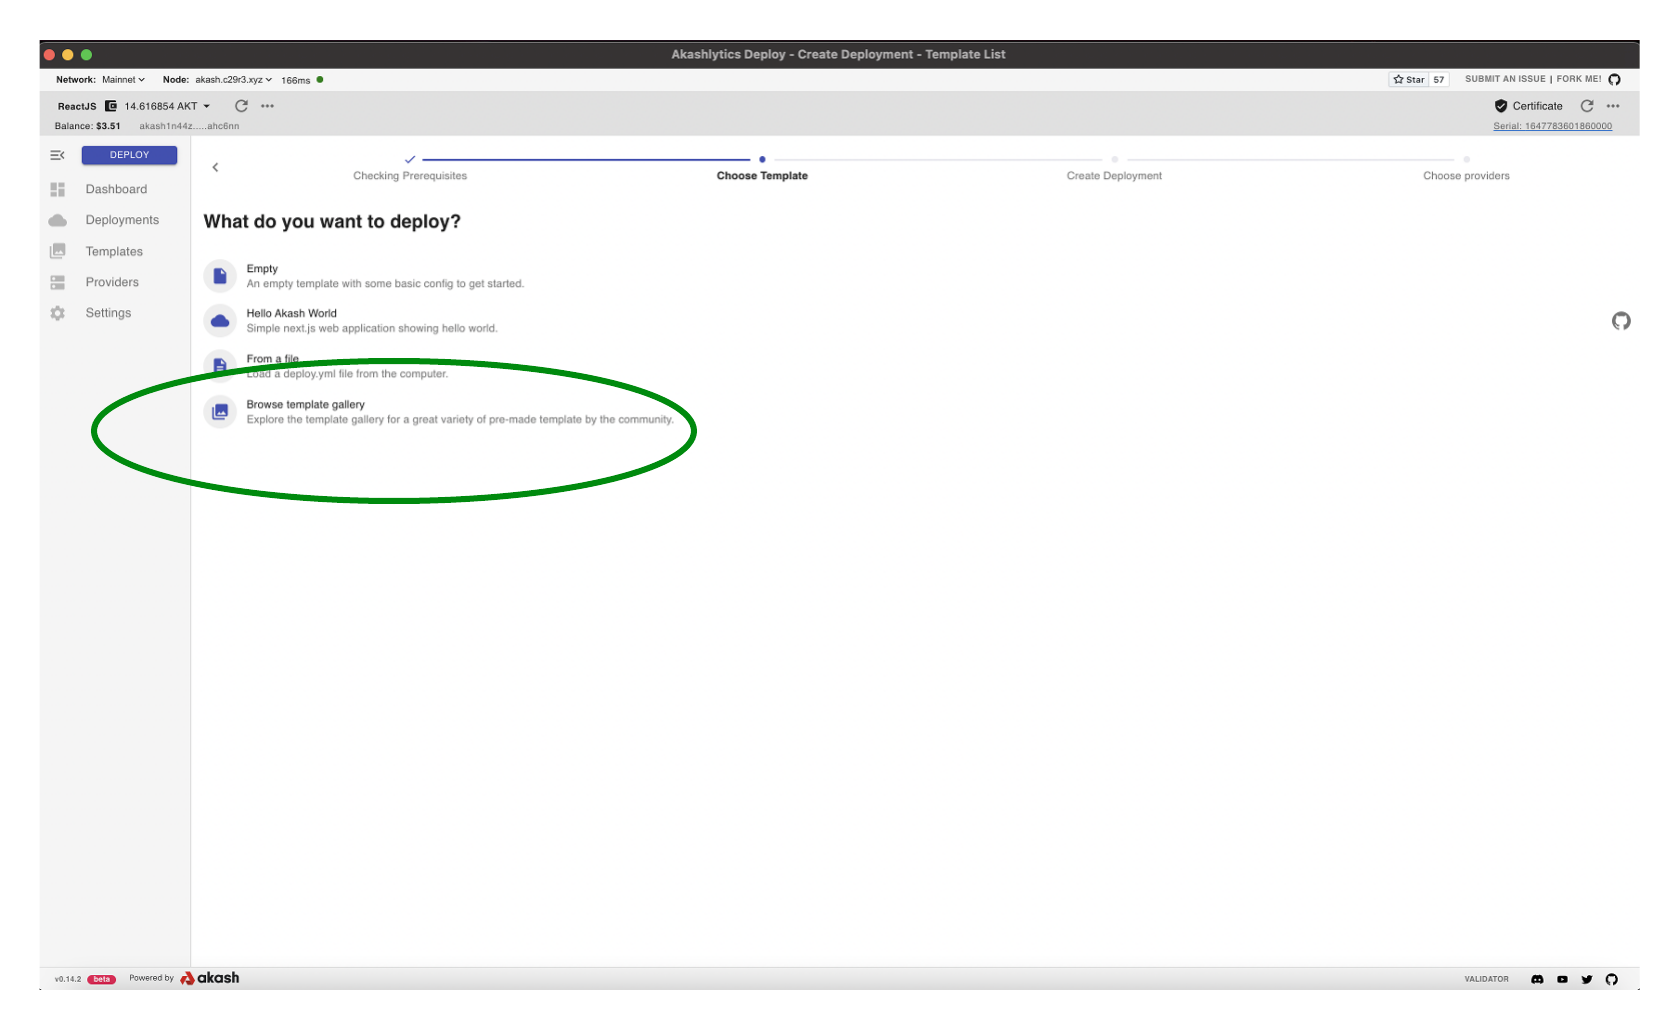Screen dimensions: 1680x1029
Task: Open Discord icon in footer
Action: tap(1537, 979)
